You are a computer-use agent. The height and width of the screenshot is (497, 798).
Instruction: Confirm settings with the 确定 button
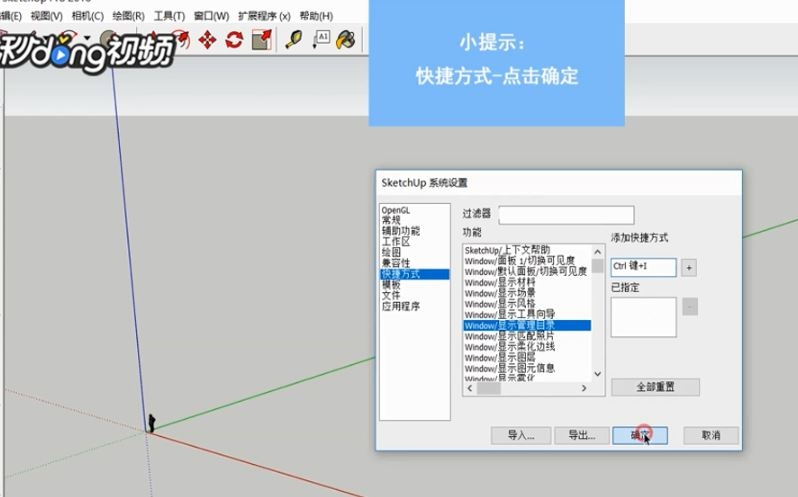click(x=640, y=435)
